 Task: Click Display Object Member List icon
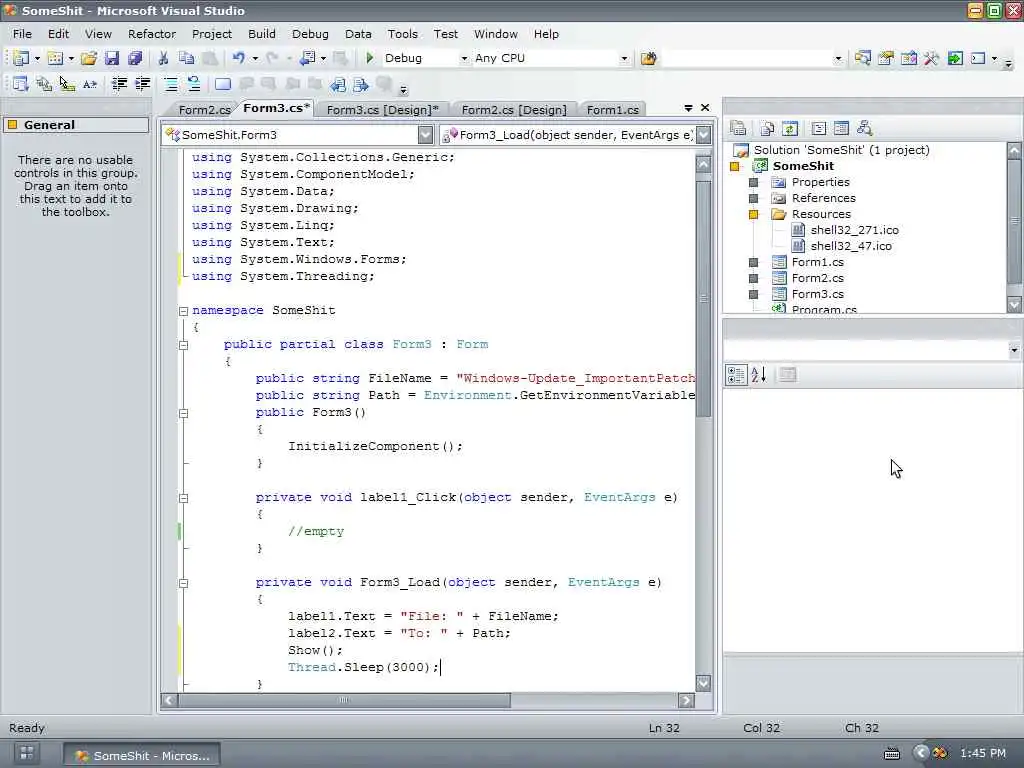20,84
